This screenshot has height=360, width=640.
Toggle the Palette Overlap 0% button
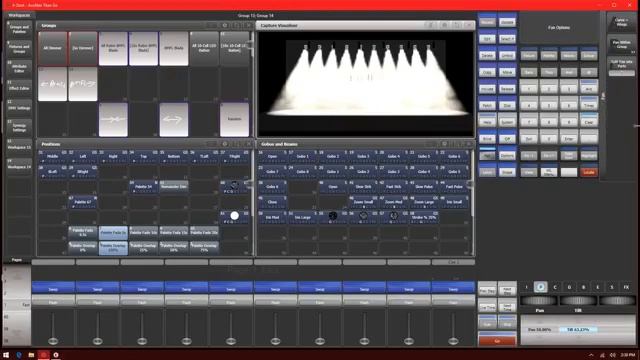point(83,248)
